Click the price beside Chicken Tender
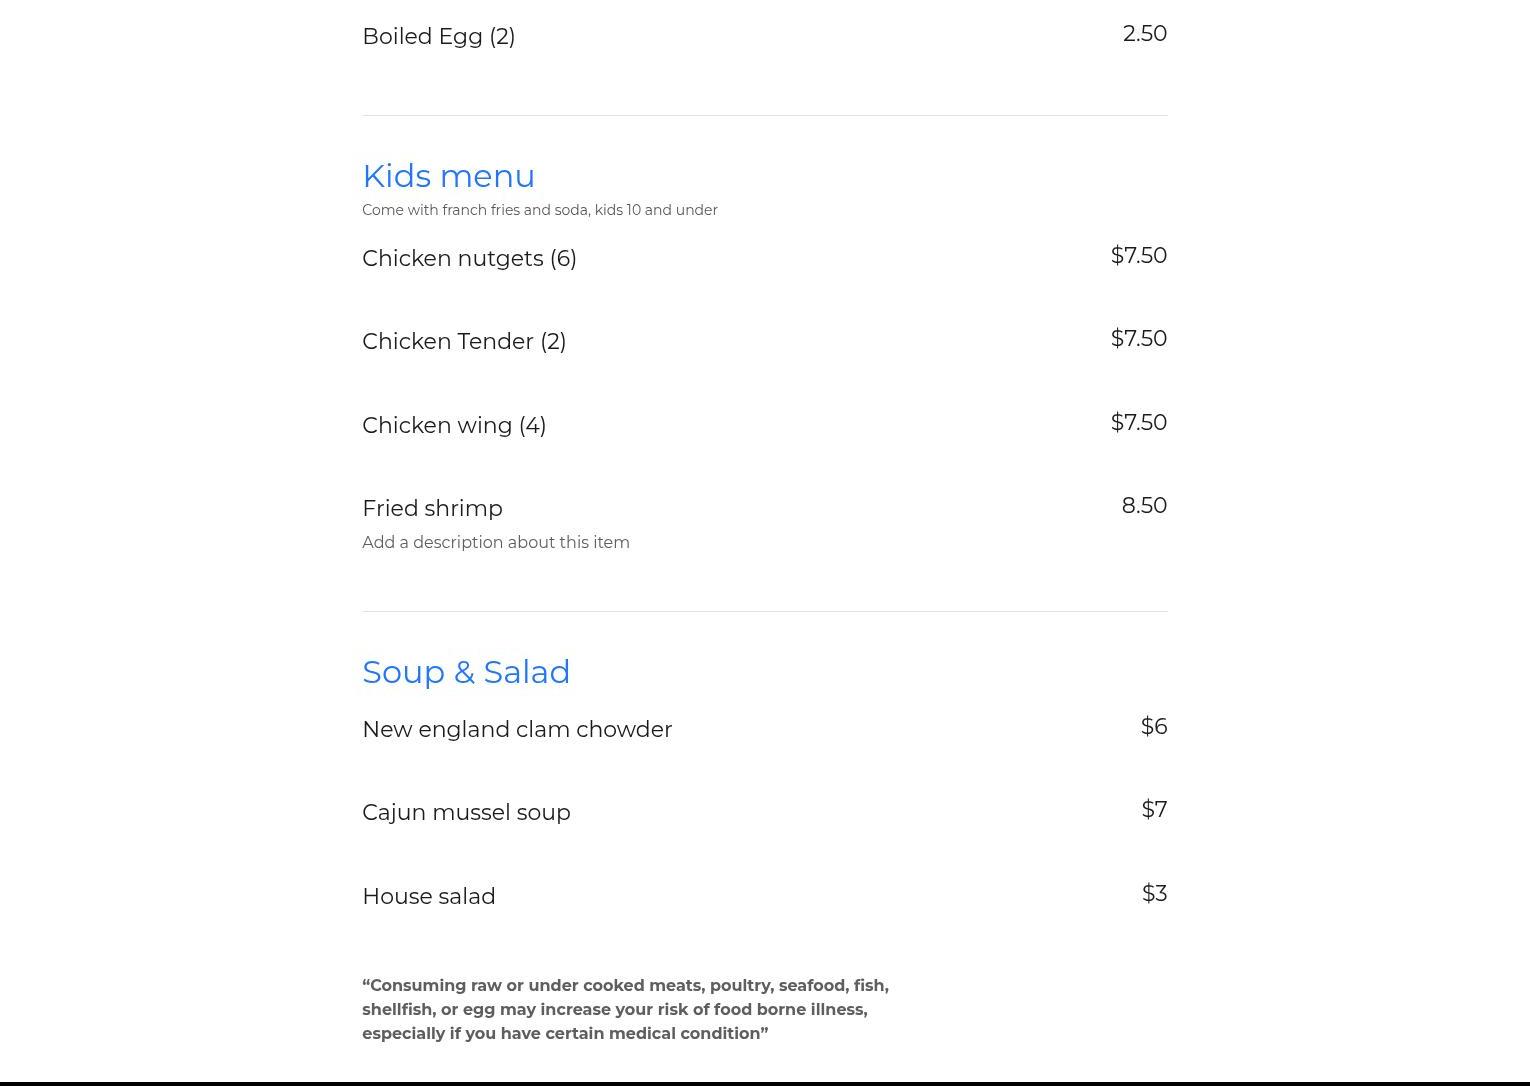 (1138, 339)
